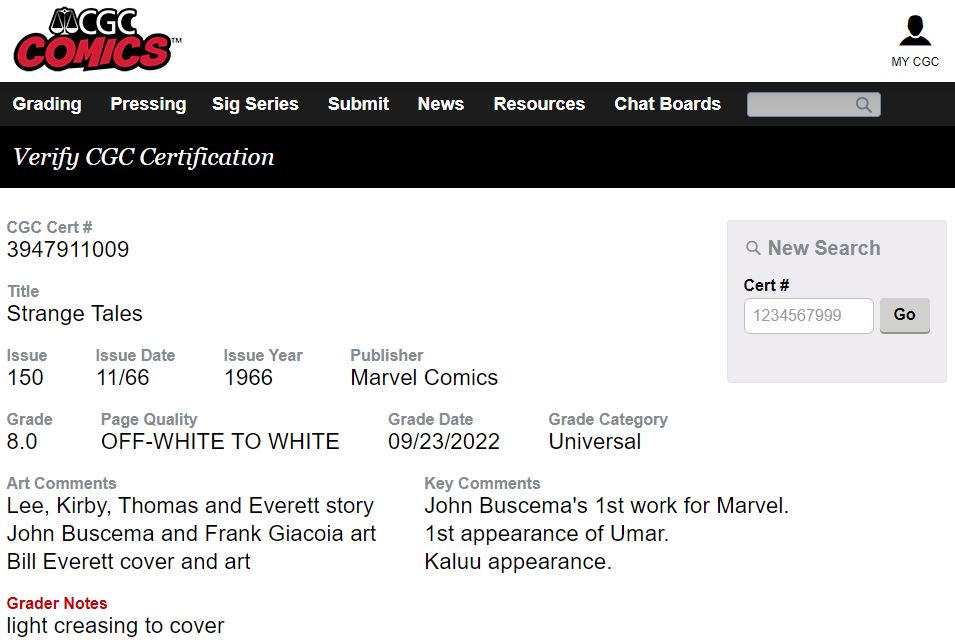Screen dimensions: 955x643
Task: Open the Resources menu
Action: click(x=539, y=104)
